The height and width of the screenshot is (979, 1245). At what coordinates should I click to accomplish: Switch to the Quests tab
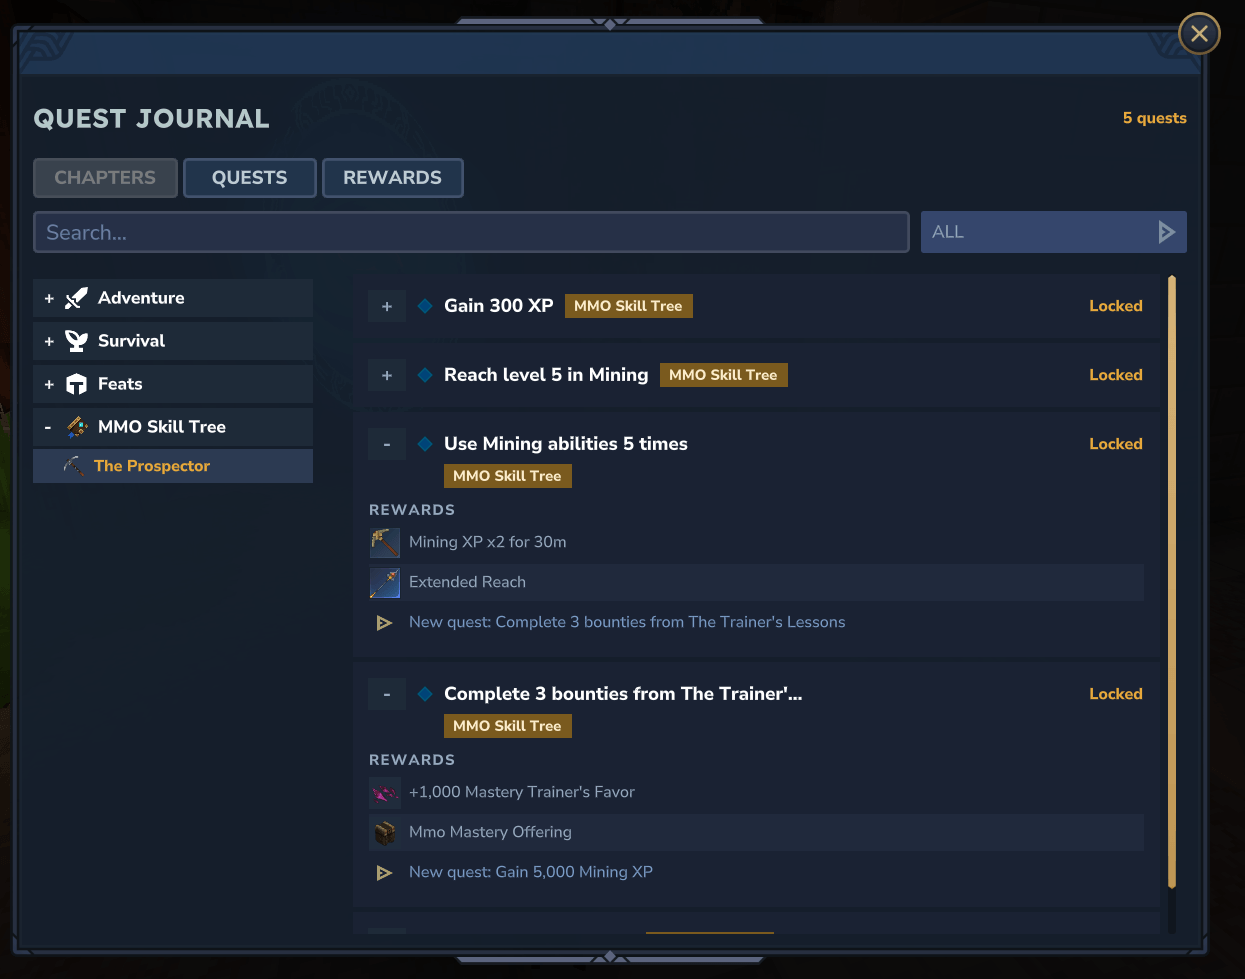pyautogui.click(x=250, y=178)
